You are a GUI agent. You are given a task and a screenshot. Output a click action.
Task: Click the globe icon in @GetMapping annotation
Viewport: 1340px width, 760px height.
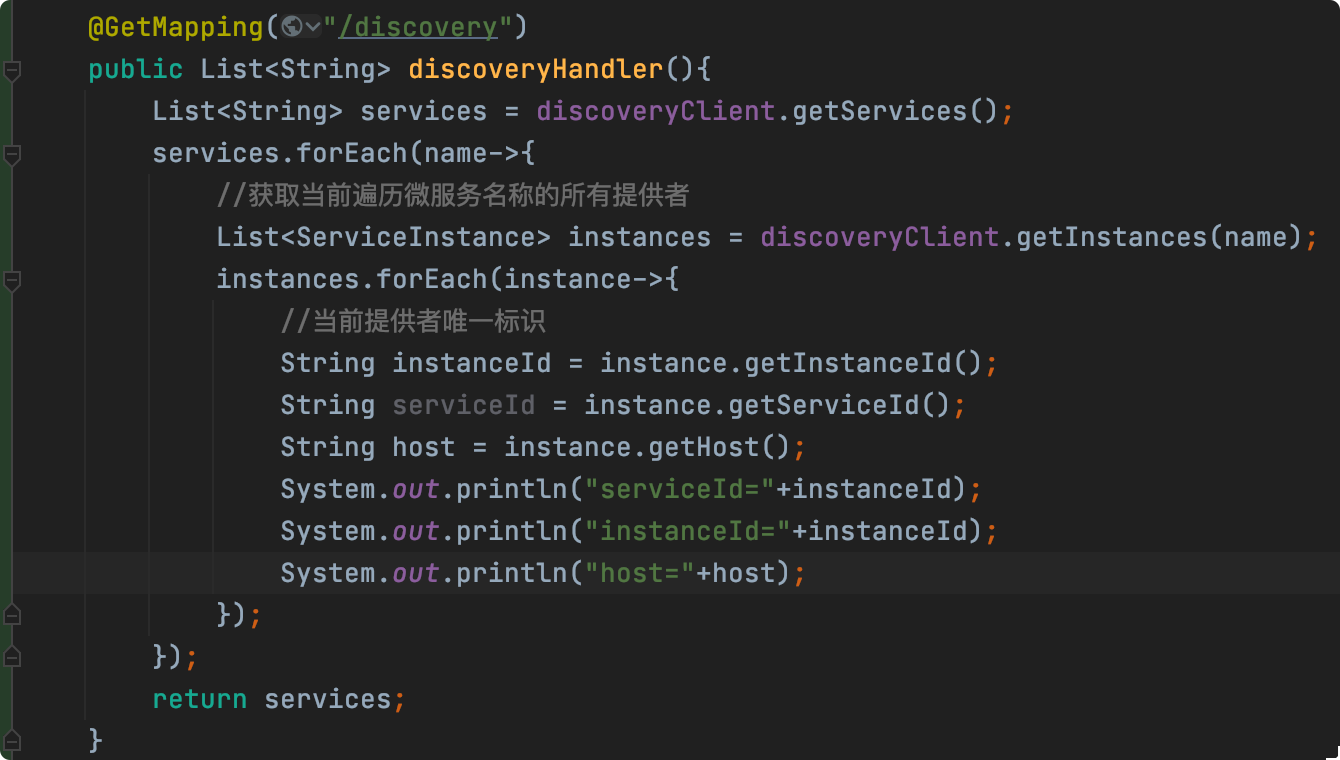(x=292, y=27)
